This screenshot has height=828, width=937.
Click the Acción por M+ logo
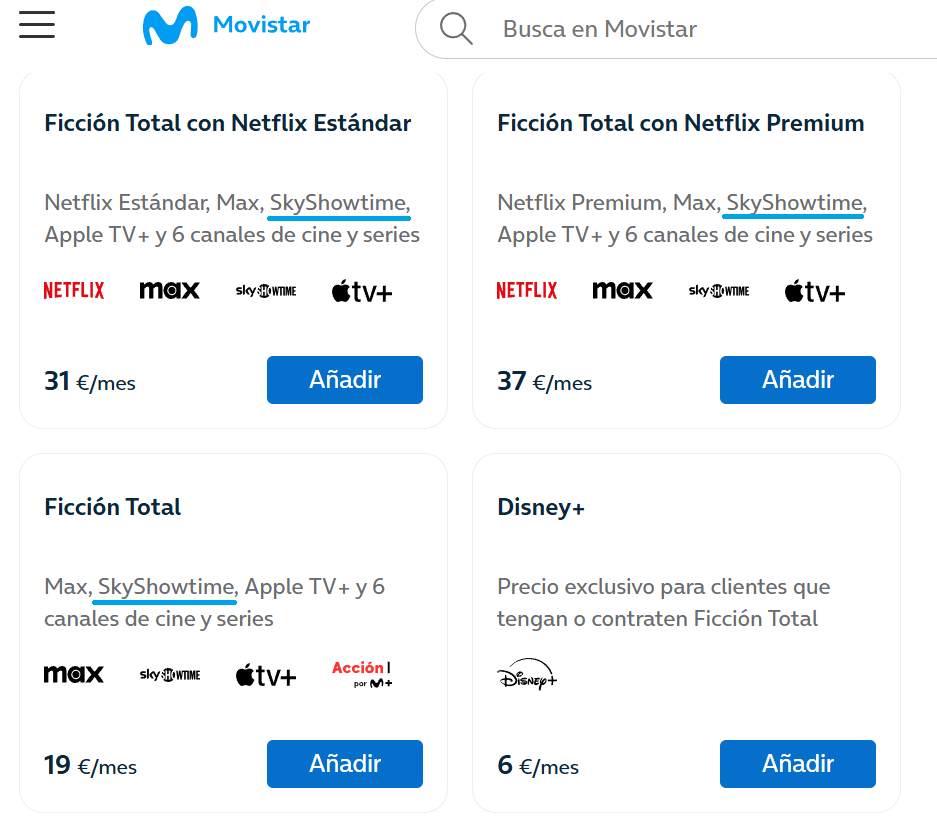(x=361, y=674)
